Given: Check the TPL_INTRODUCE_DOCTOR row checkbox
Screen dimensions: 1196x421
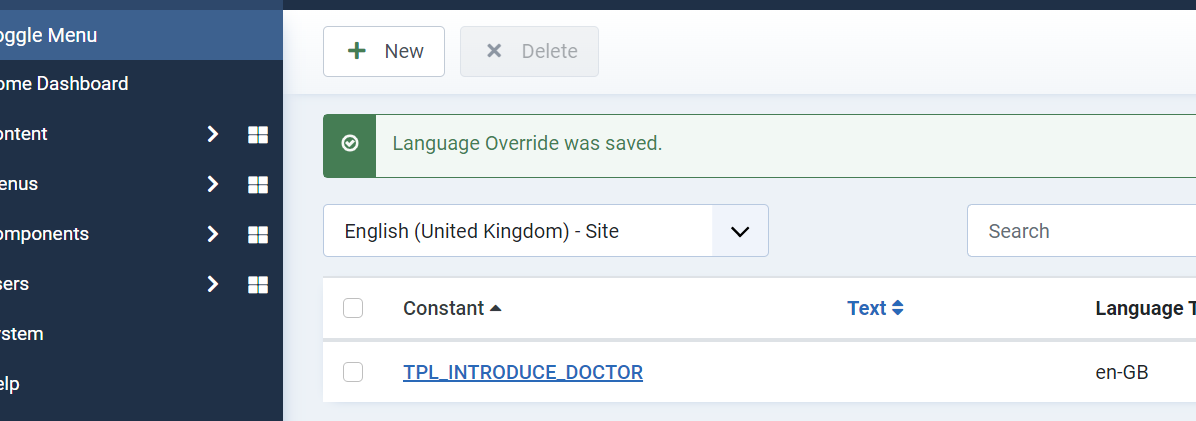Looking at the screenshot, I should (x=353, y=372).
